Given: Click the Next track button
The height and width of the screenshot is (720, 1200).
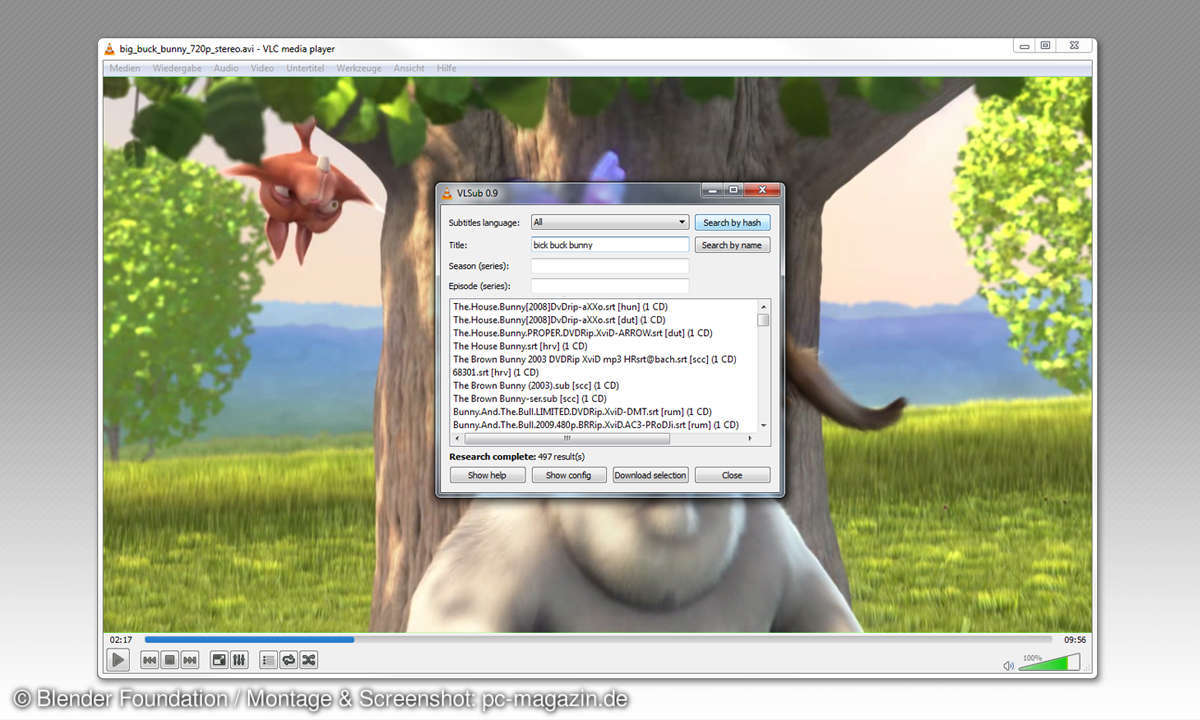Looking at the screenshot, I should click(189, 660).
